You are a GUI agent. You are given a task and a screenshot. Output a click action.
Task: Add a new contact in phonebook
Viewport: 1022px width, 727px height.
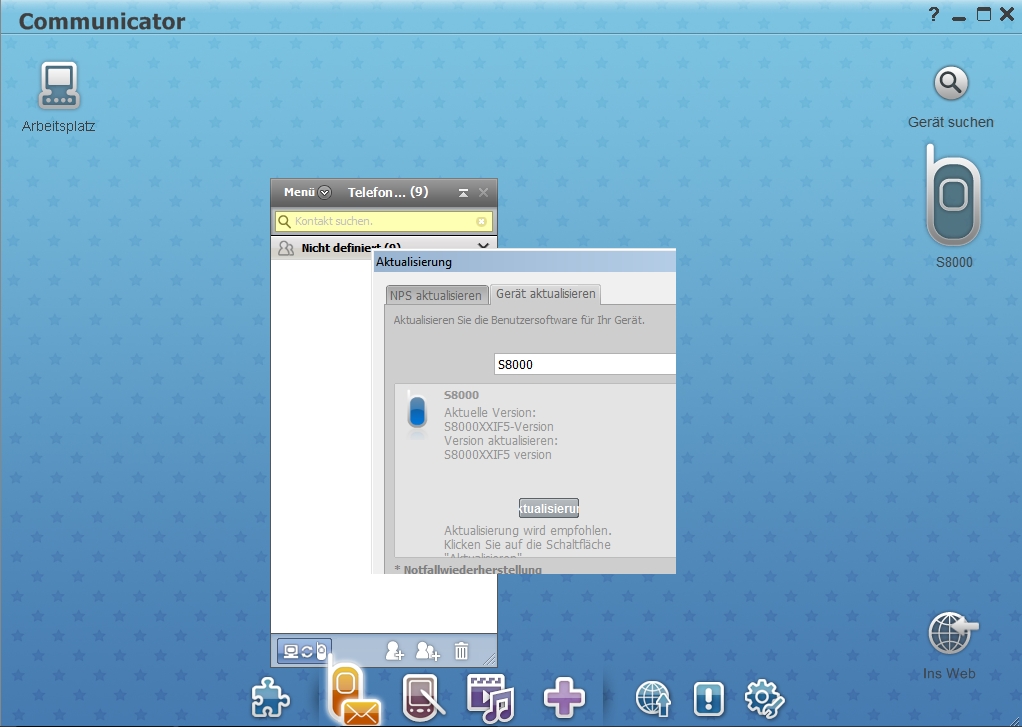(x=394, y=651)
